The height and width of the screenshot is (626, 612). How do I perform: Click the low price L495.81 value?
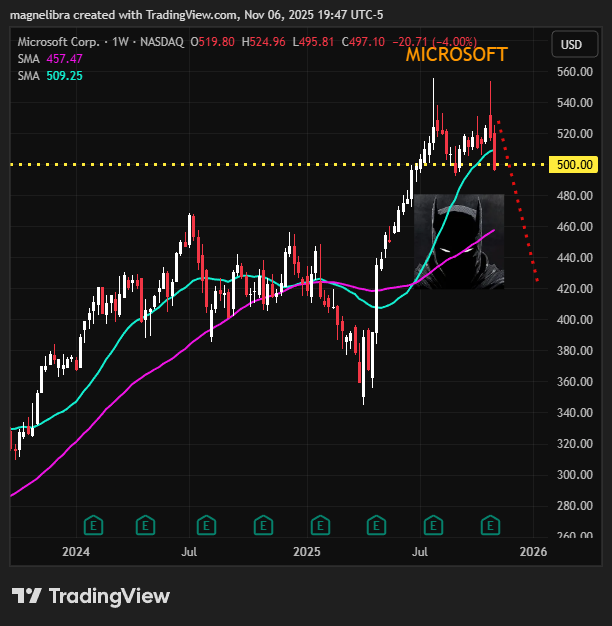[x=313, y=42]
